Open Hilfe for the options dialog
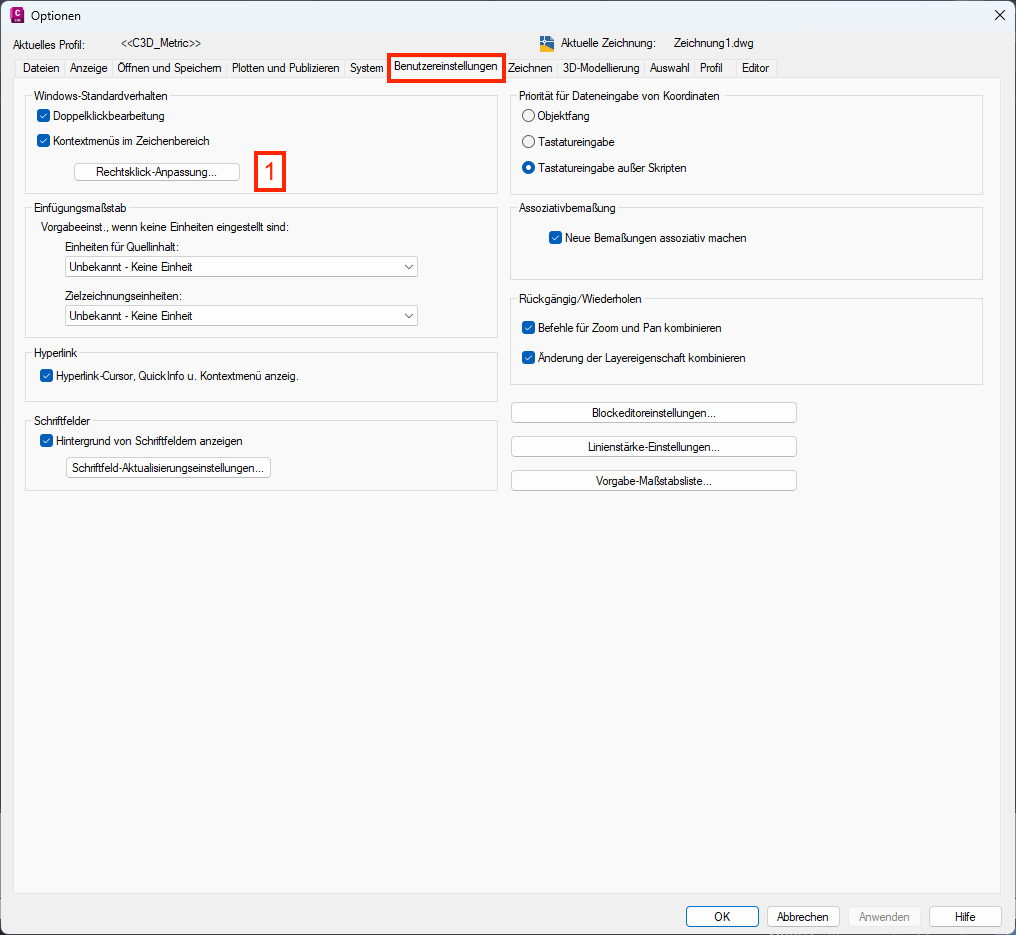The width and height of the screenshot is (1016, 935). 965,917
